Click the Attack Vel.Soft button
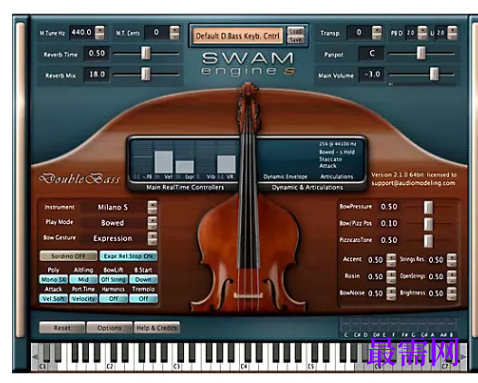This screenshot has width=478, height=383. point(54,299)
